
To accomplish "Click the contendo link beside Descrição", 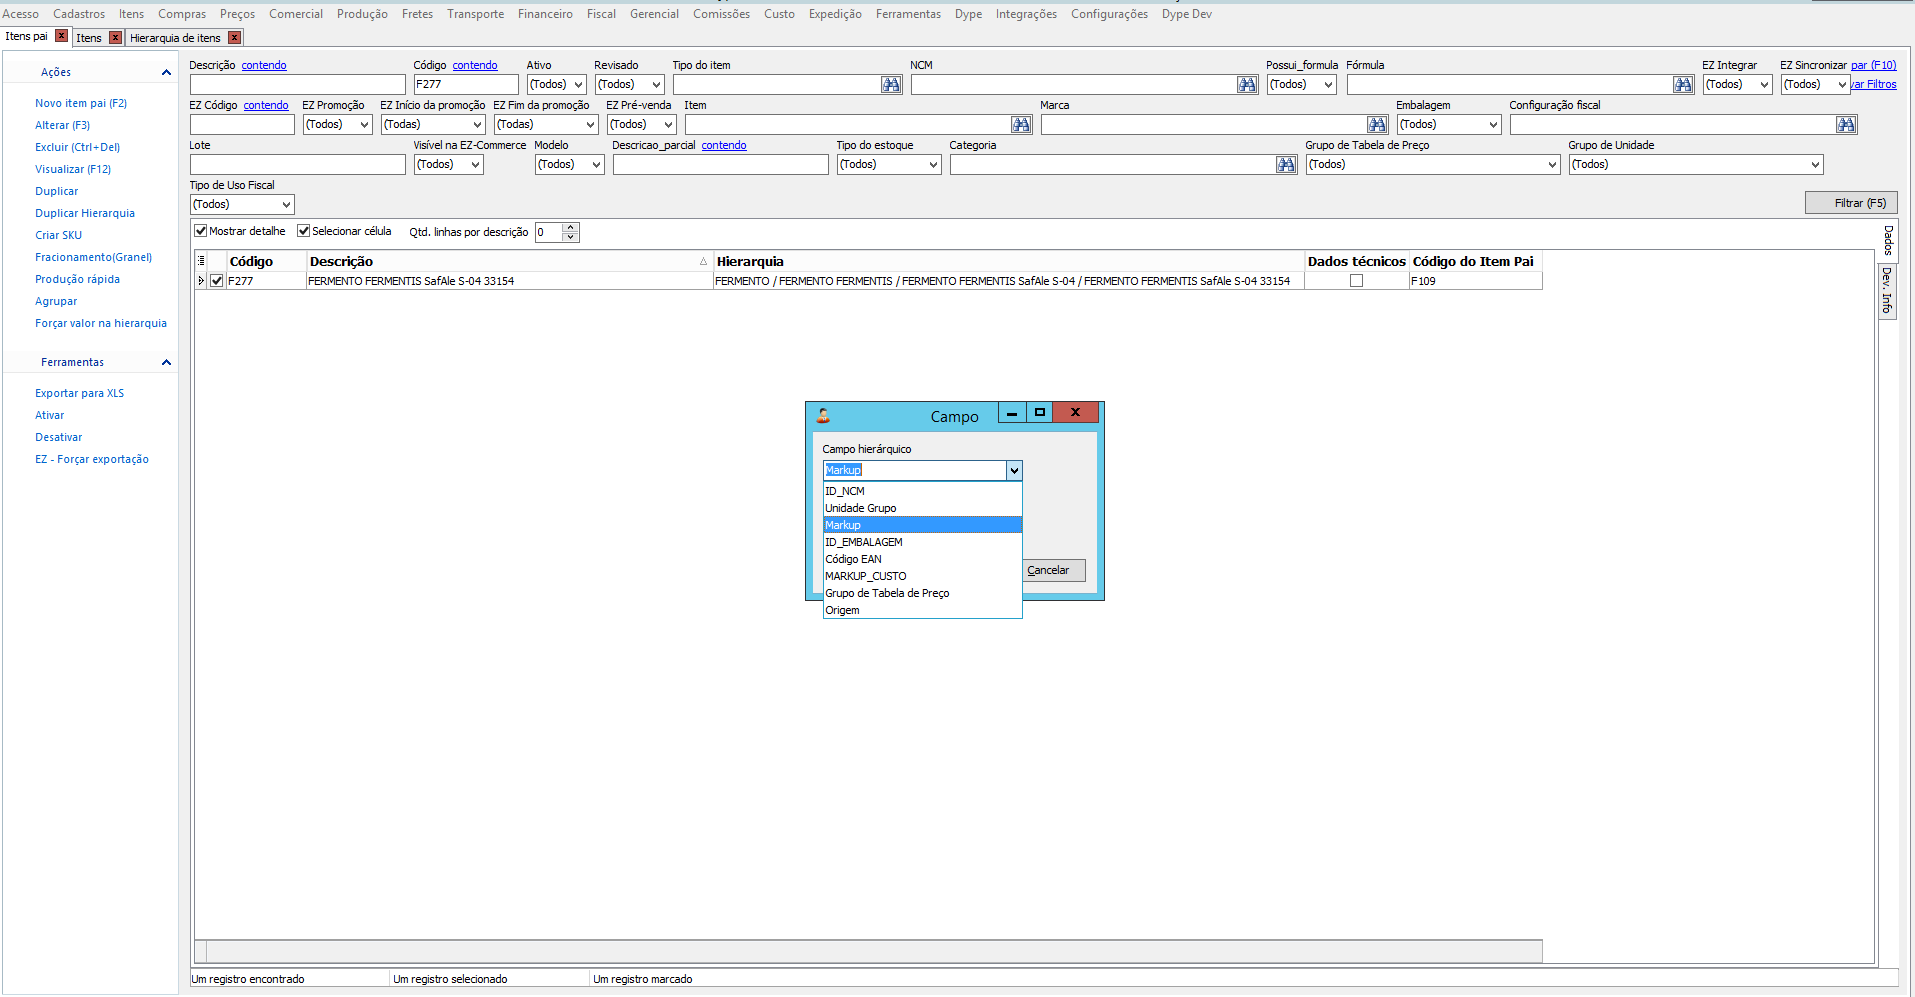I will tap(264, 65).
